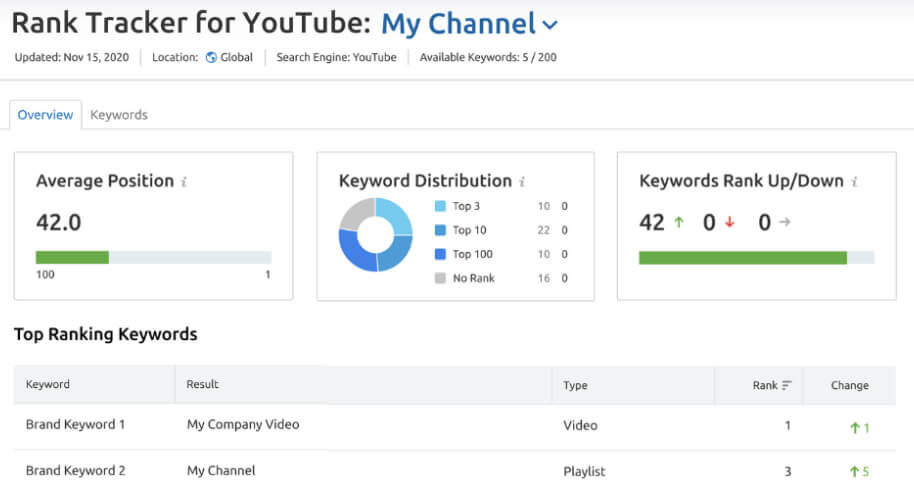Screen dimensions: 914x482
Task: Click the Top Ranking Keywords heading
Action: [x=106, y=334]
